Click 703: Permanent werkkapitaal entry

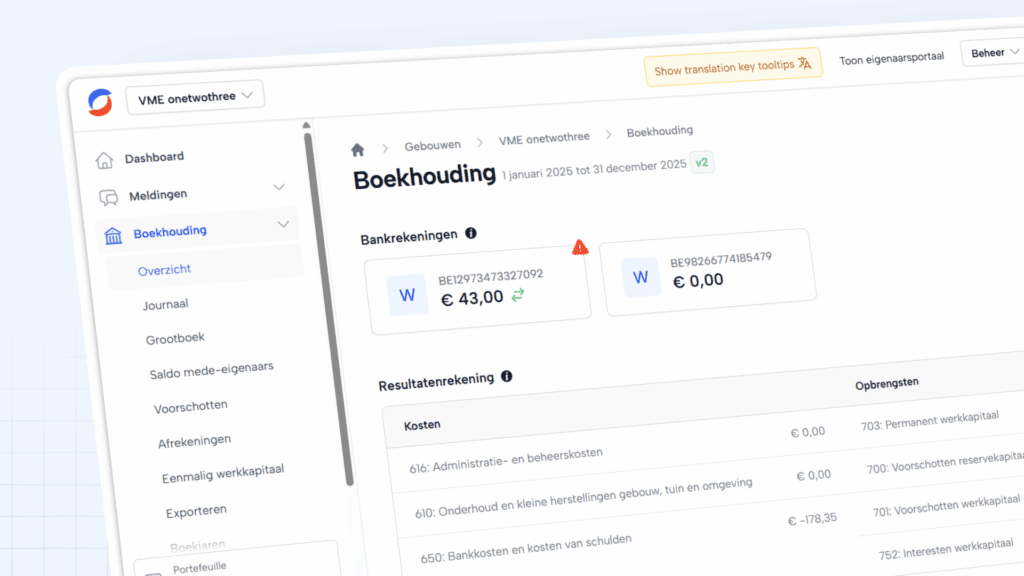click(929, 421)
